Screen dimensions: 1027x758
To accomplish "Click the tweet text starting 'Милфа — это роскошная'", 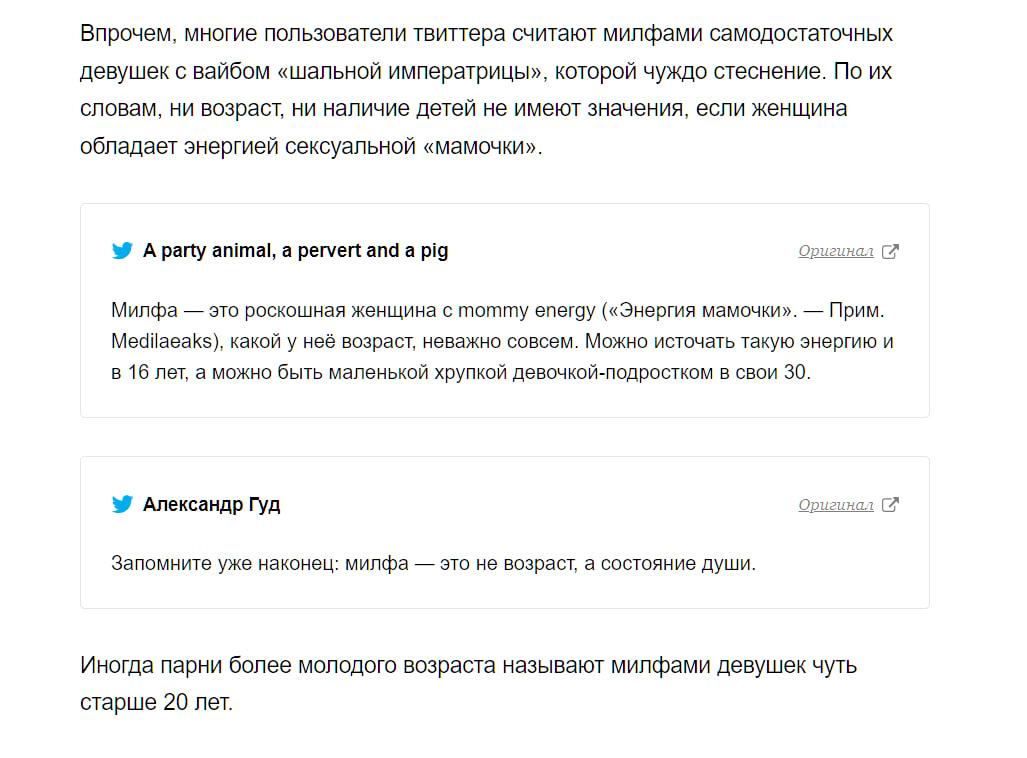I will click(502, 341).
